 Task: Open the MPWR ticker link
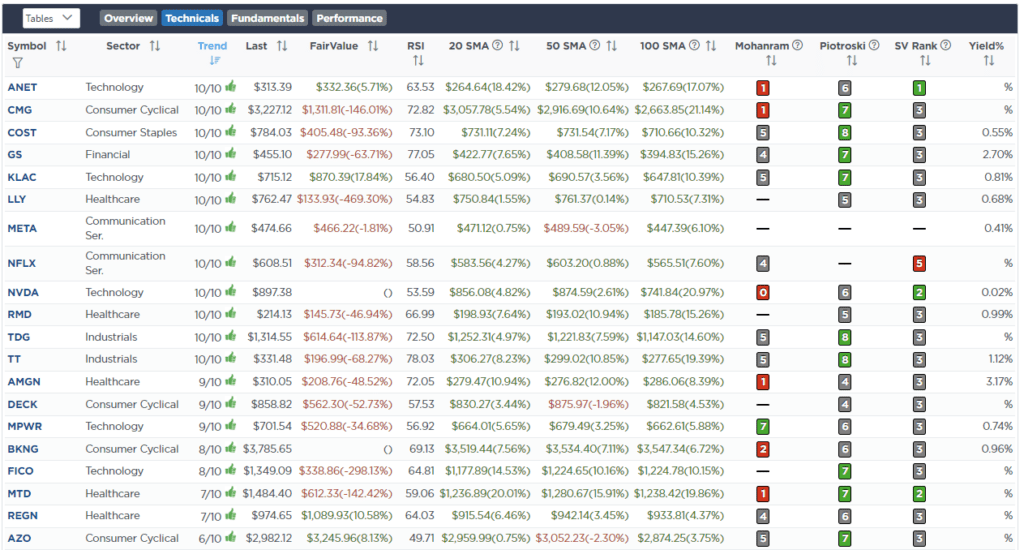click(25, 426)
